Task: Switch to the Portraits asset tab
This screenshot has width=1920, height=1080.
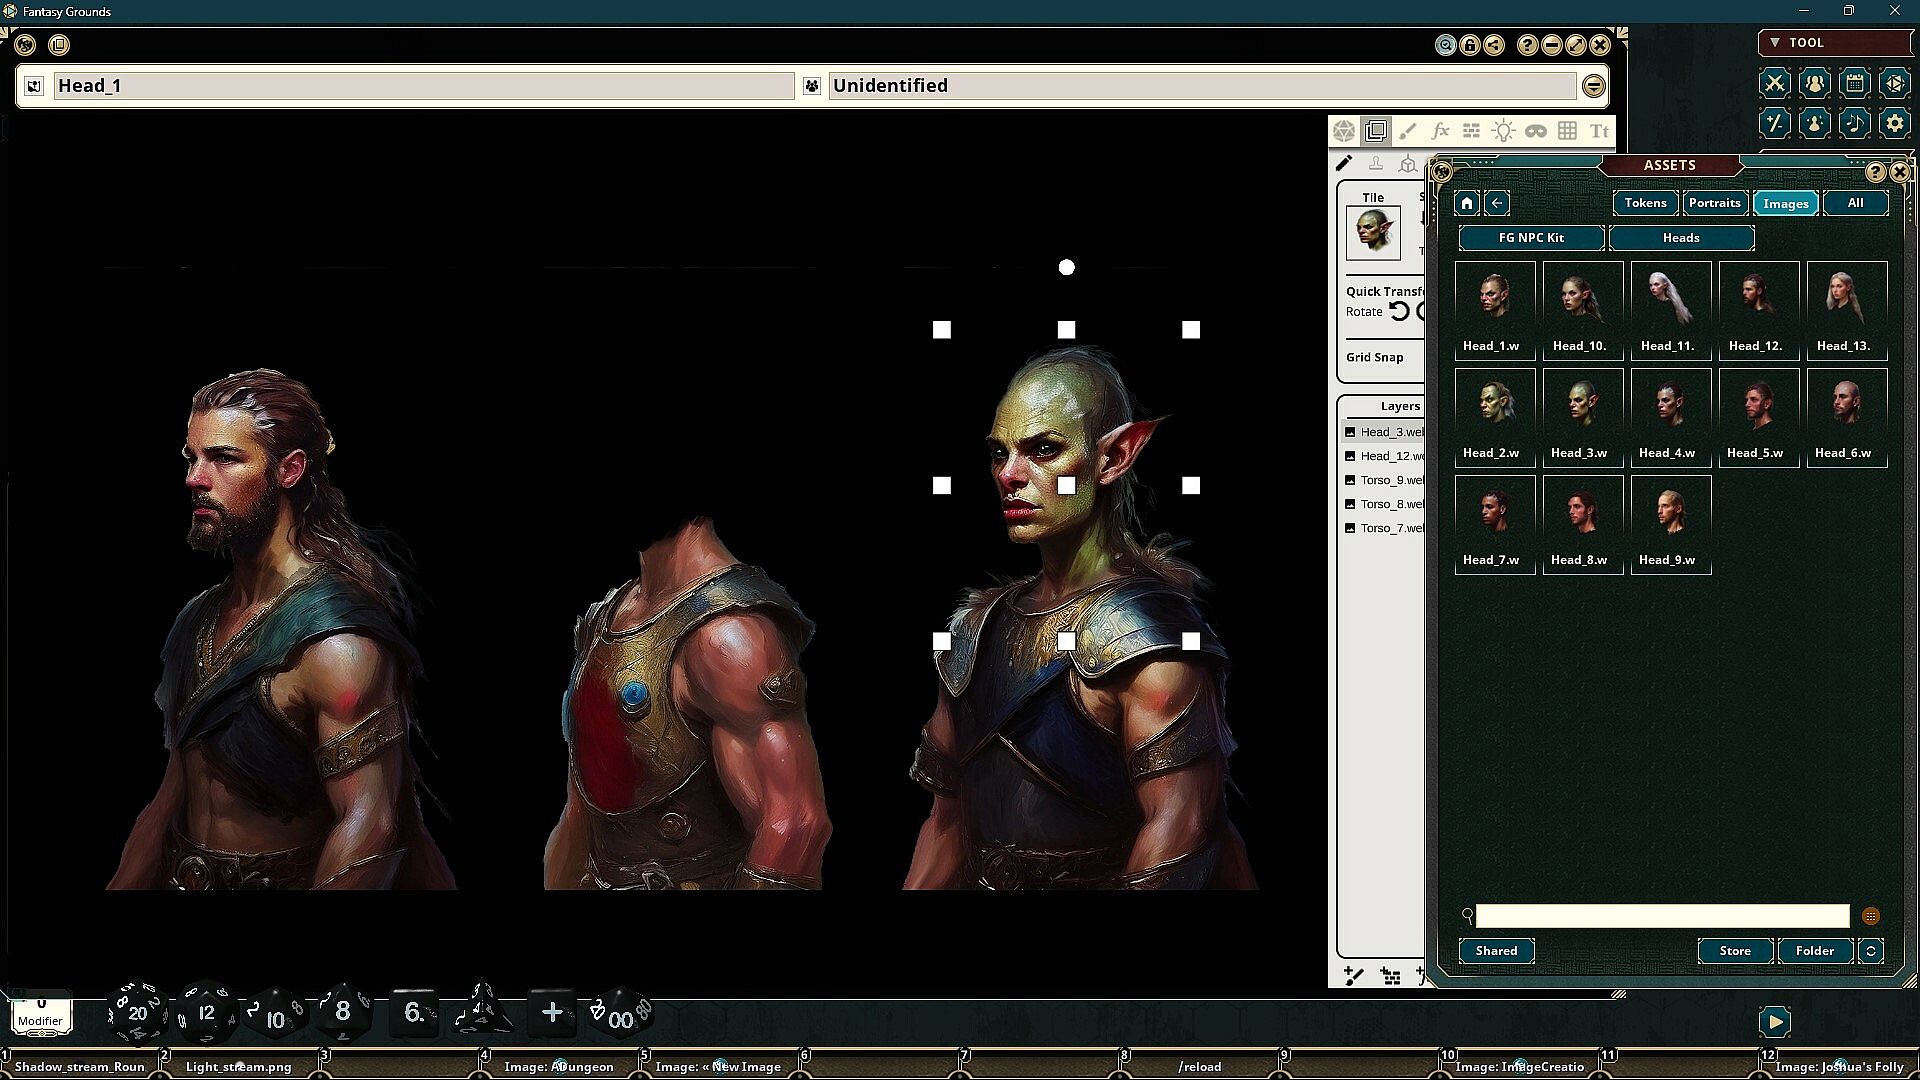Action: [1714, 203]
